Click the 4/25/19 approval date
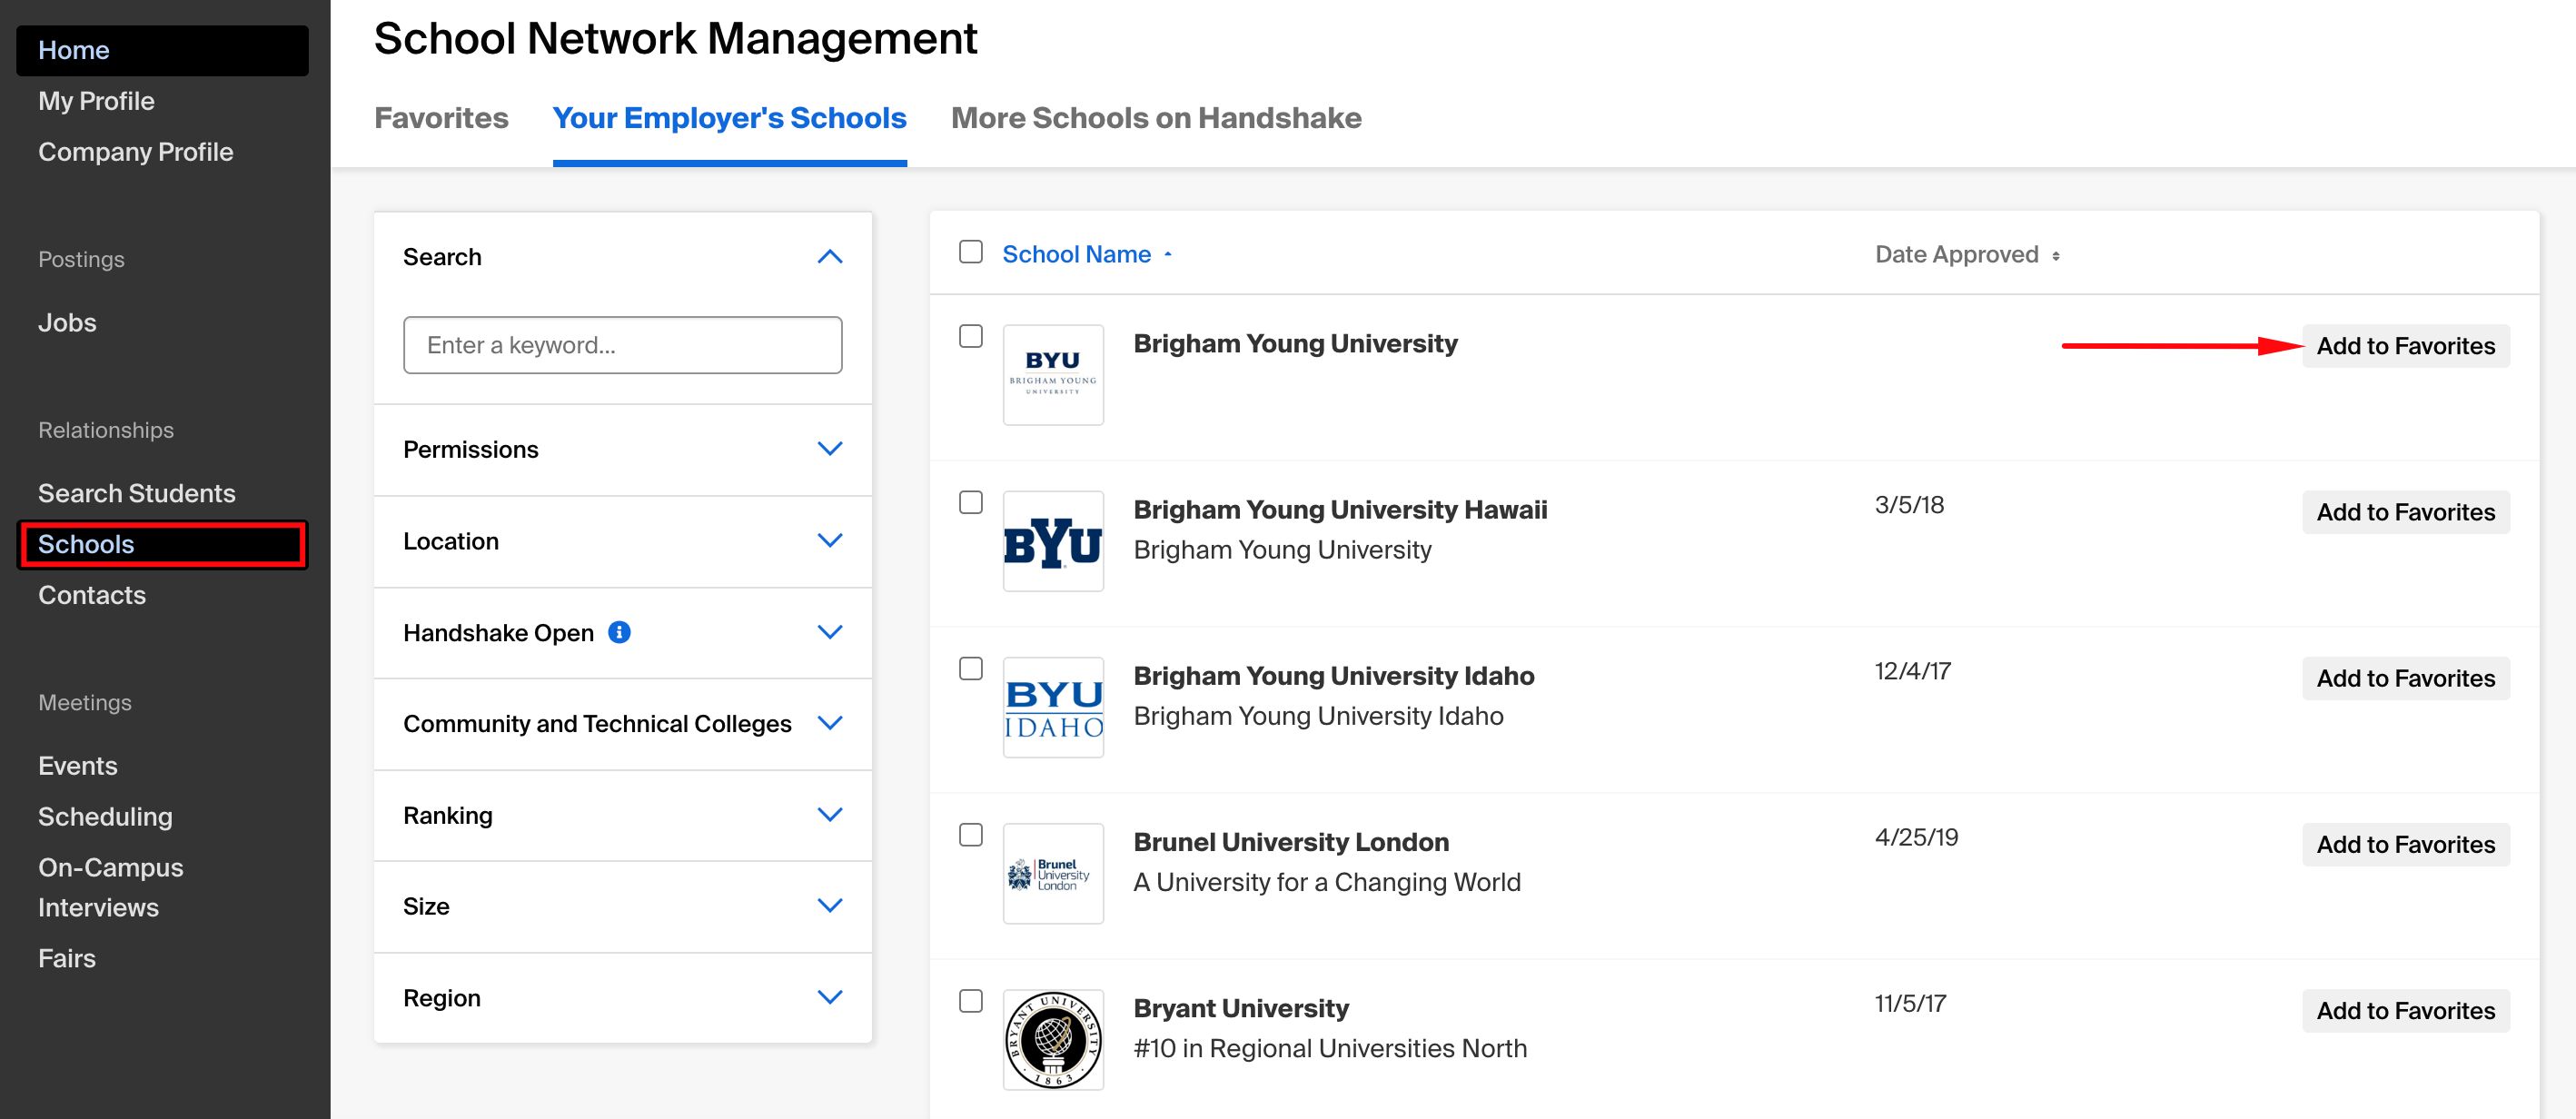The height and width of the screenshot is (1119, 2576). pos(1916,837)
